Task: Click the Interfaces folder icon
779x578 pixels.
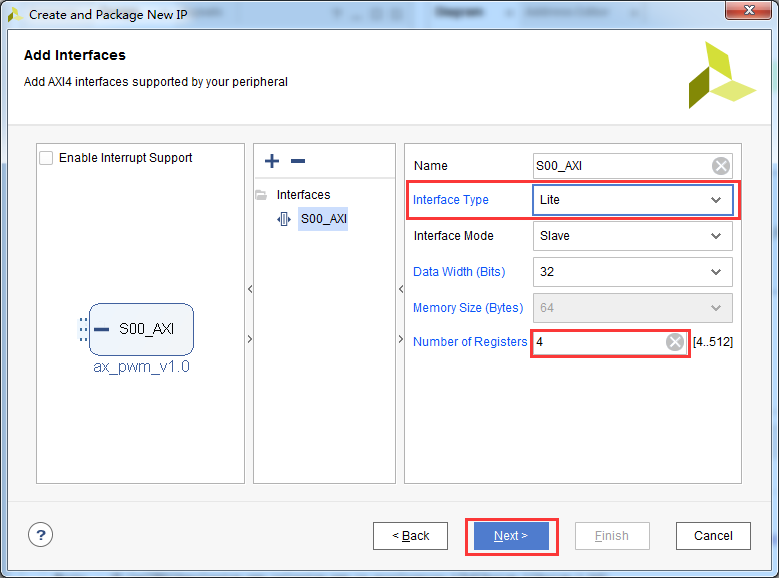Action: [261, 195]
